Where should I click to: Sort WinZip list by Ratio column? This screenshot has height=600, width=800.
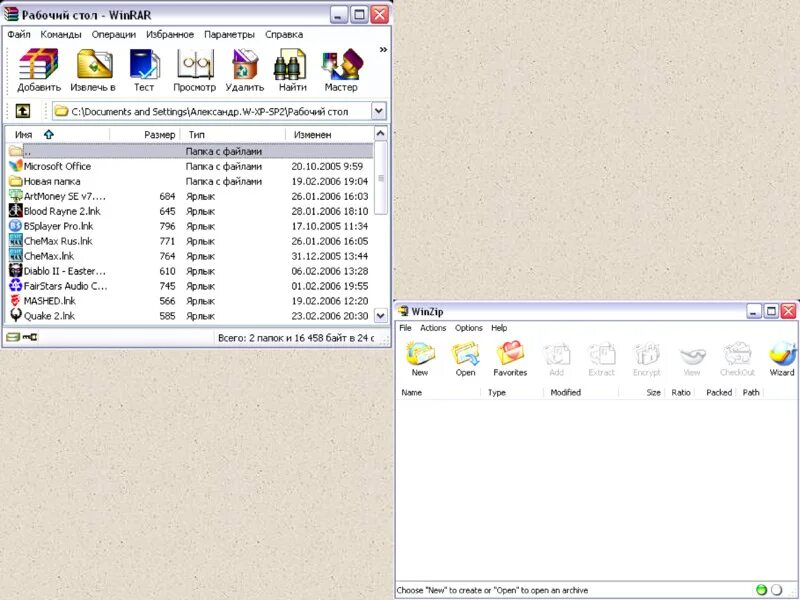click(x=680, y=392)
